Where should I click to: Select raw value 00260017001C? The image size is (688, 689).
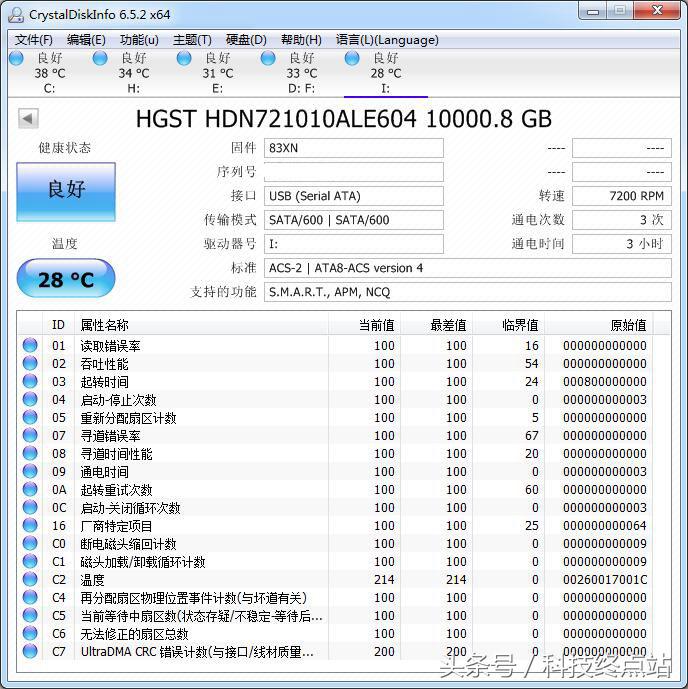[x=605, y=580]
